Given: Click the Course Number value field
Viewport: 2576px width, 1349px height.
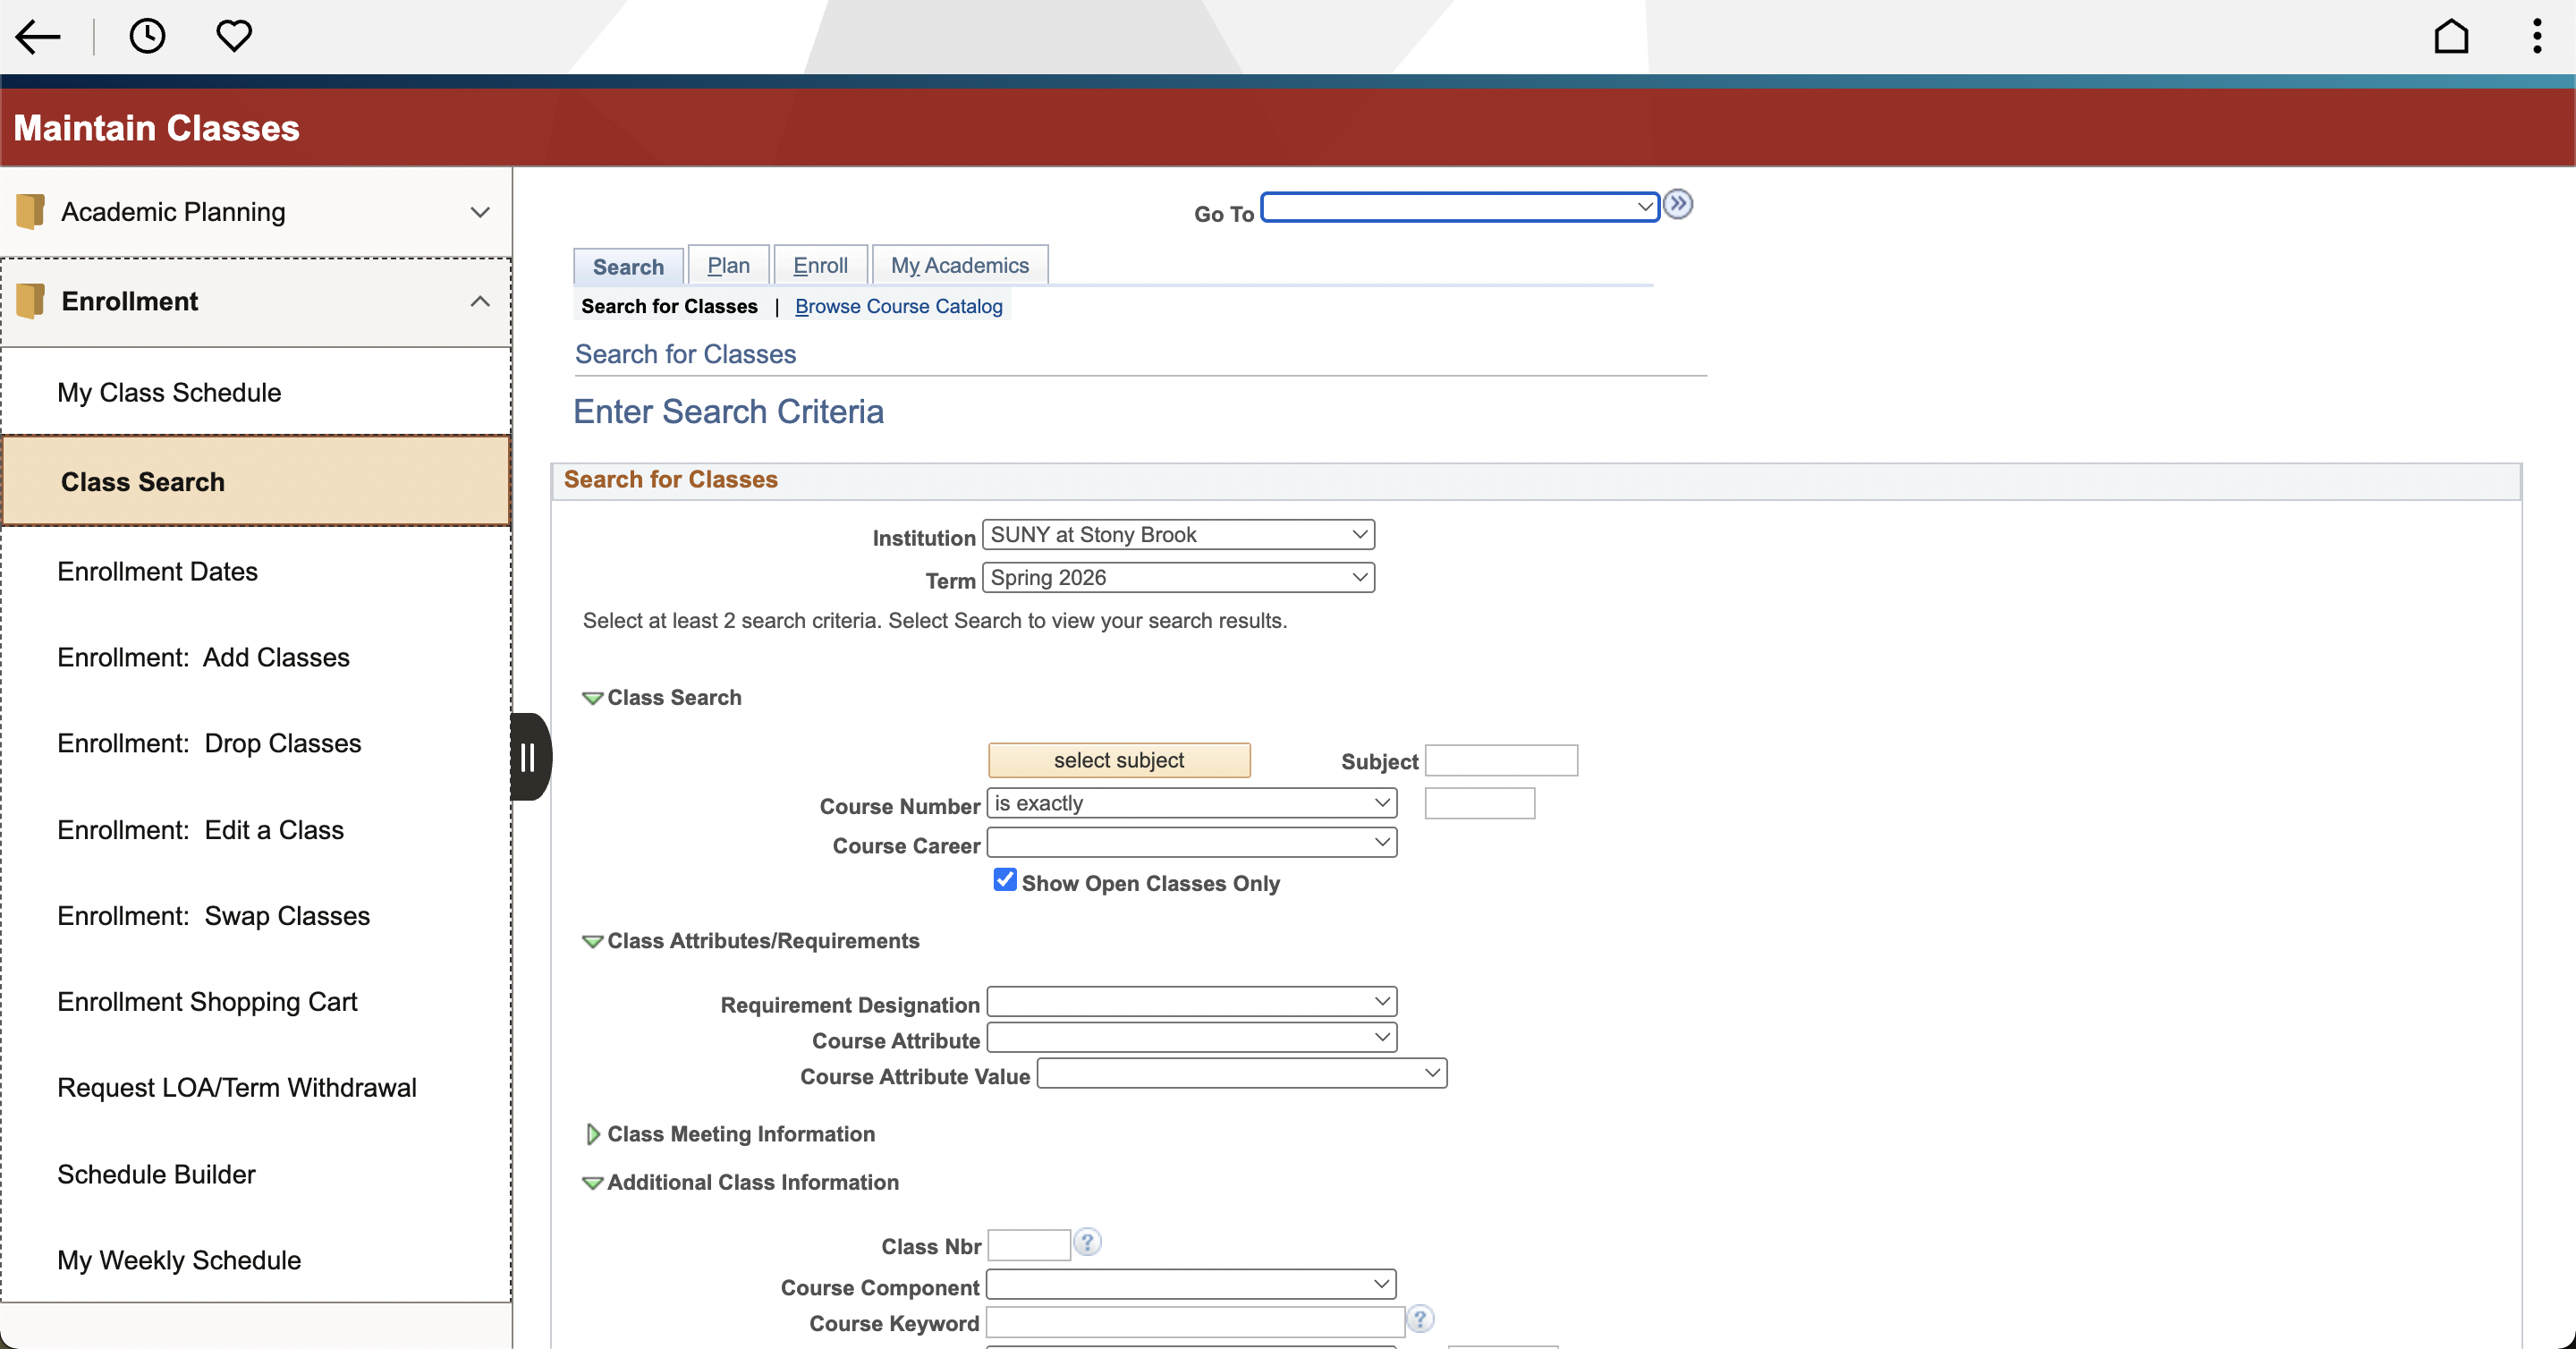Looking at the screenshot, I should 1480,803.
